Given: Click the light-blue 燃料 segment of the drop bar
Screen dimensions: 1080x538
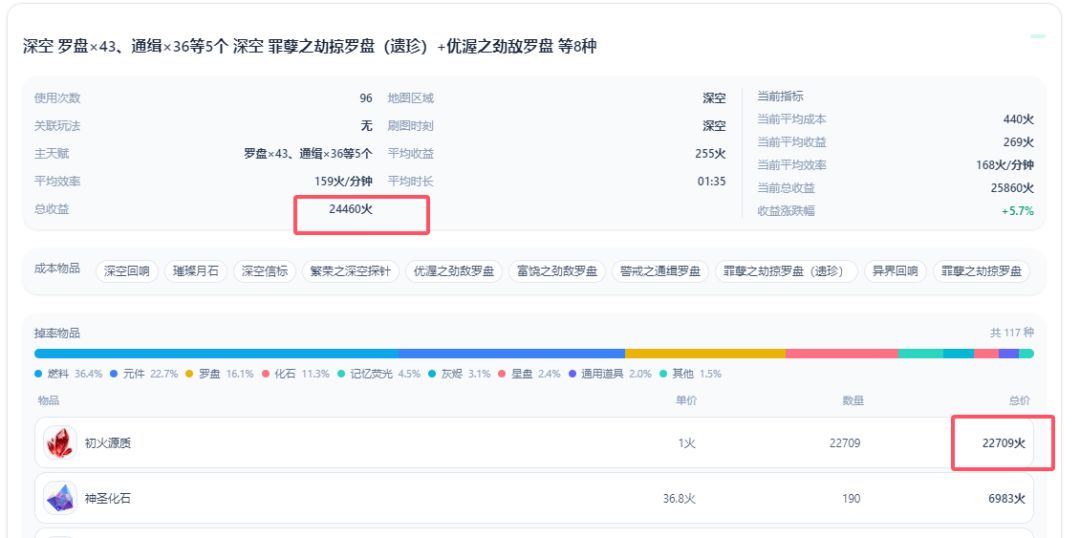Looking at the screenshot, I should (216, 353).
